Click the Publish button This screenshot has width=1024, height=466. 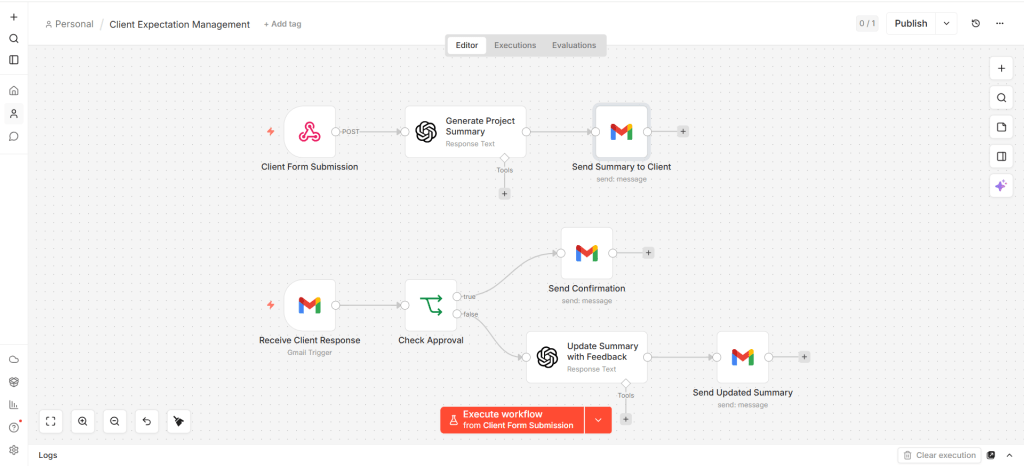(x=911, y=23)
